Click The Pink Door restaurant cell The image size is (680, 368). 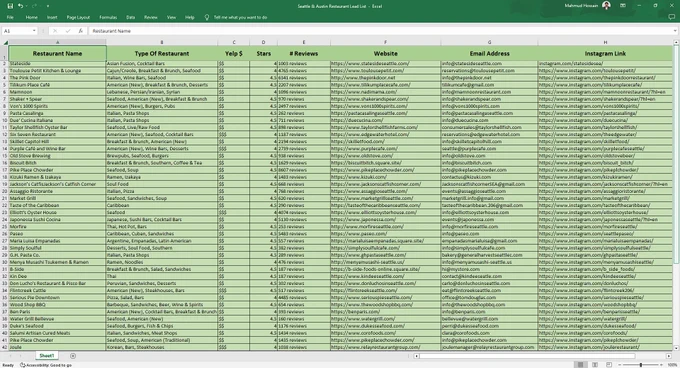coord(57,78)
